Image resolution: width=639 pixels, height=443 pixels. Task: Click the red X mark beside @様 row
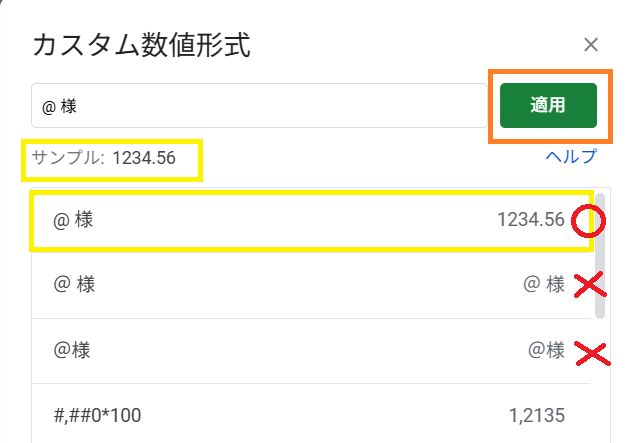coord(593,353)
